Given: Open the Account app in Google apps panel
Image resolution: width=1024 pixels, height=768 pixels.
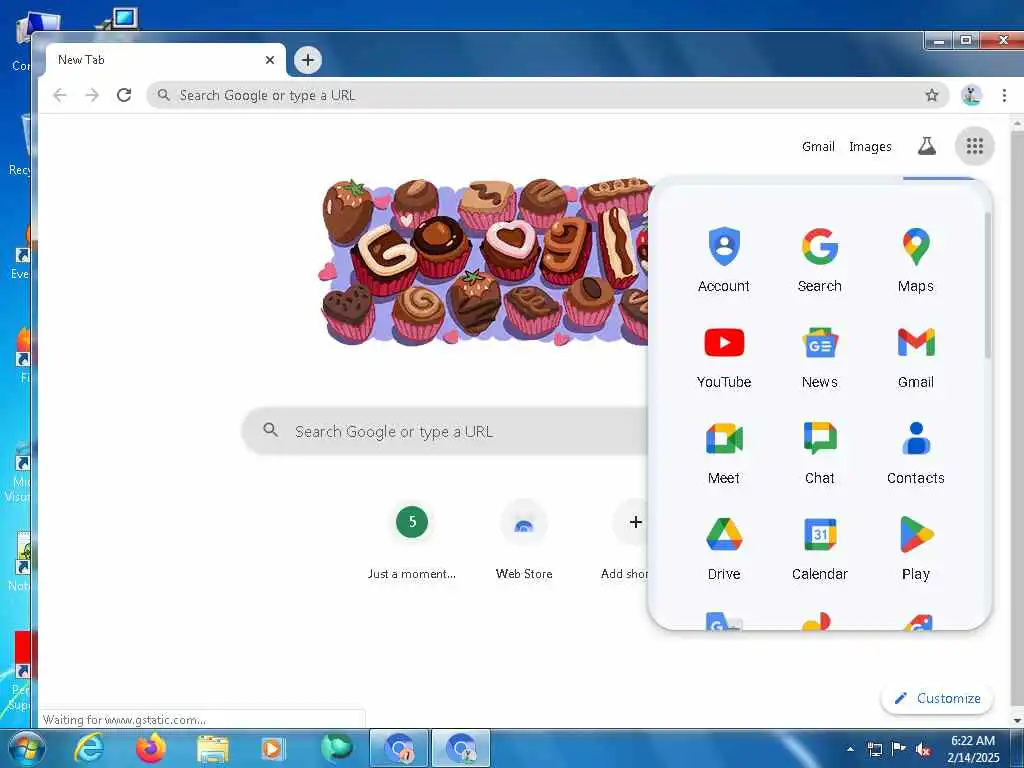Looking at the screenshot, I should 724,259.
